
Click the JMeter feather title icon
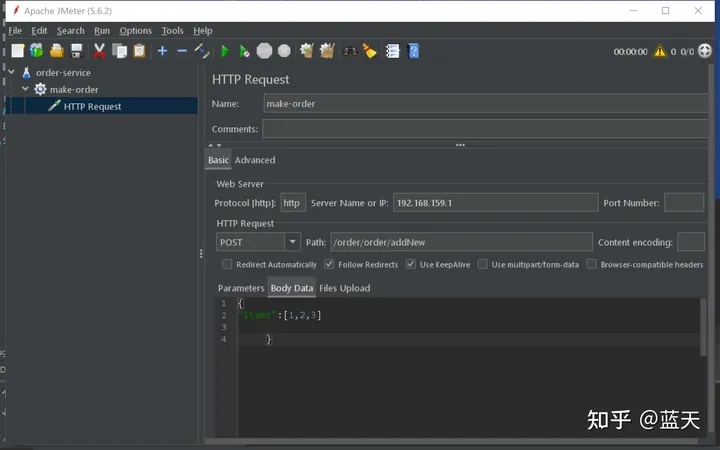point(16,10)
